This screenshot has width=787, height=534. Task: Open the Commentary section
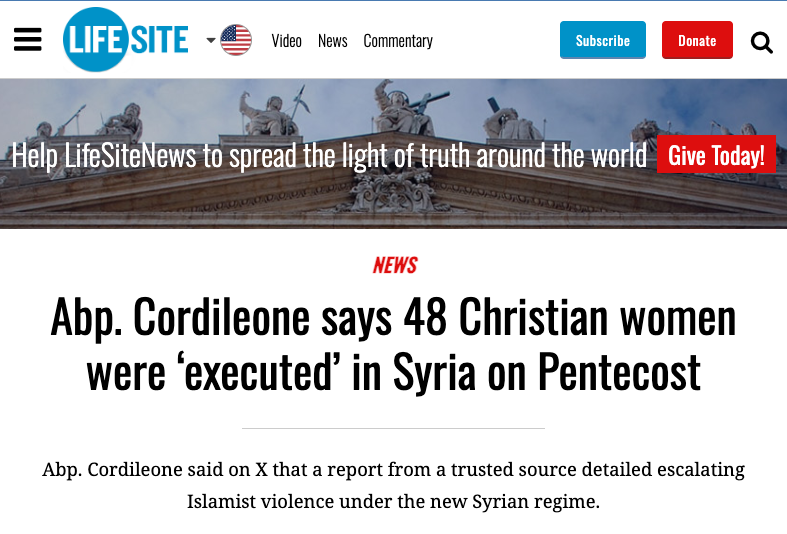398,41
